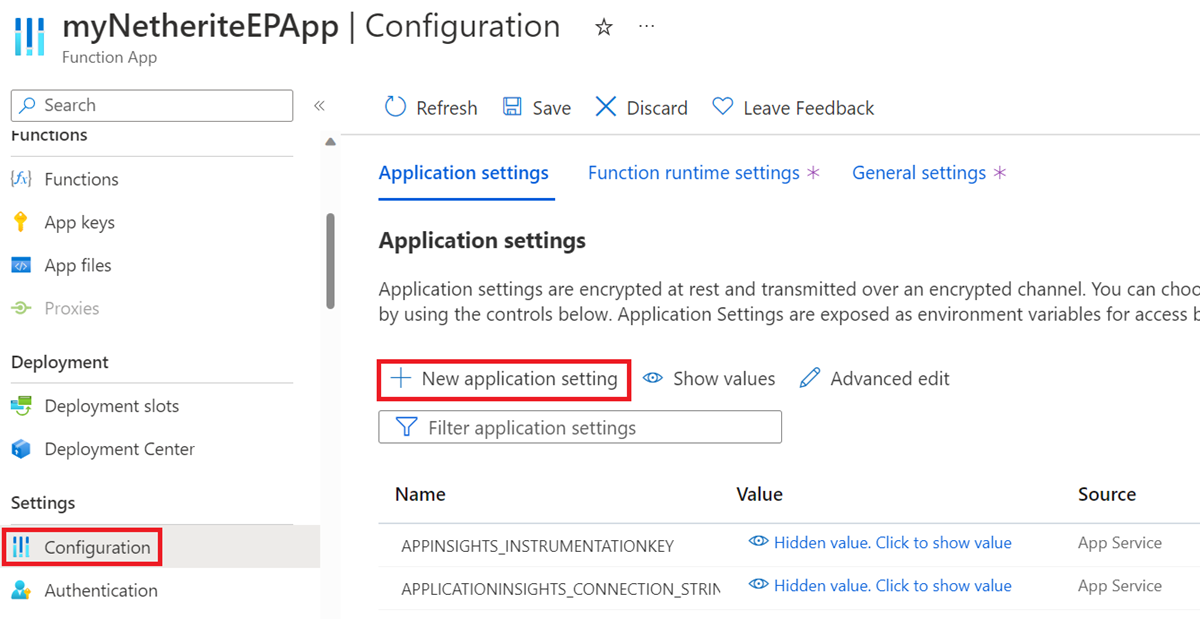Switch to the Function runtime settings tab
The width and height of the screenshot is (1200, 619).
click(x=695, y=172)
